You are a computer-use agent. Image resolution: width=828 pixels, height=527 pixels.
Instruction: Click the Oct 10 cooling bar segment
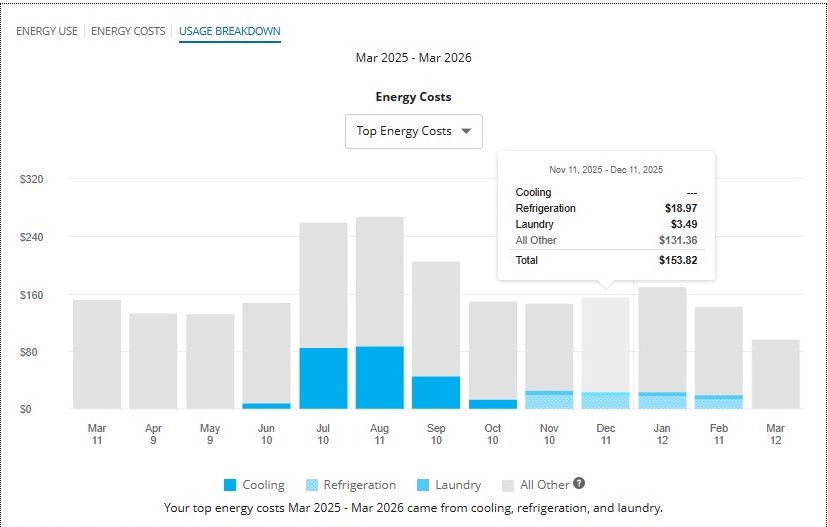[493, 404]
